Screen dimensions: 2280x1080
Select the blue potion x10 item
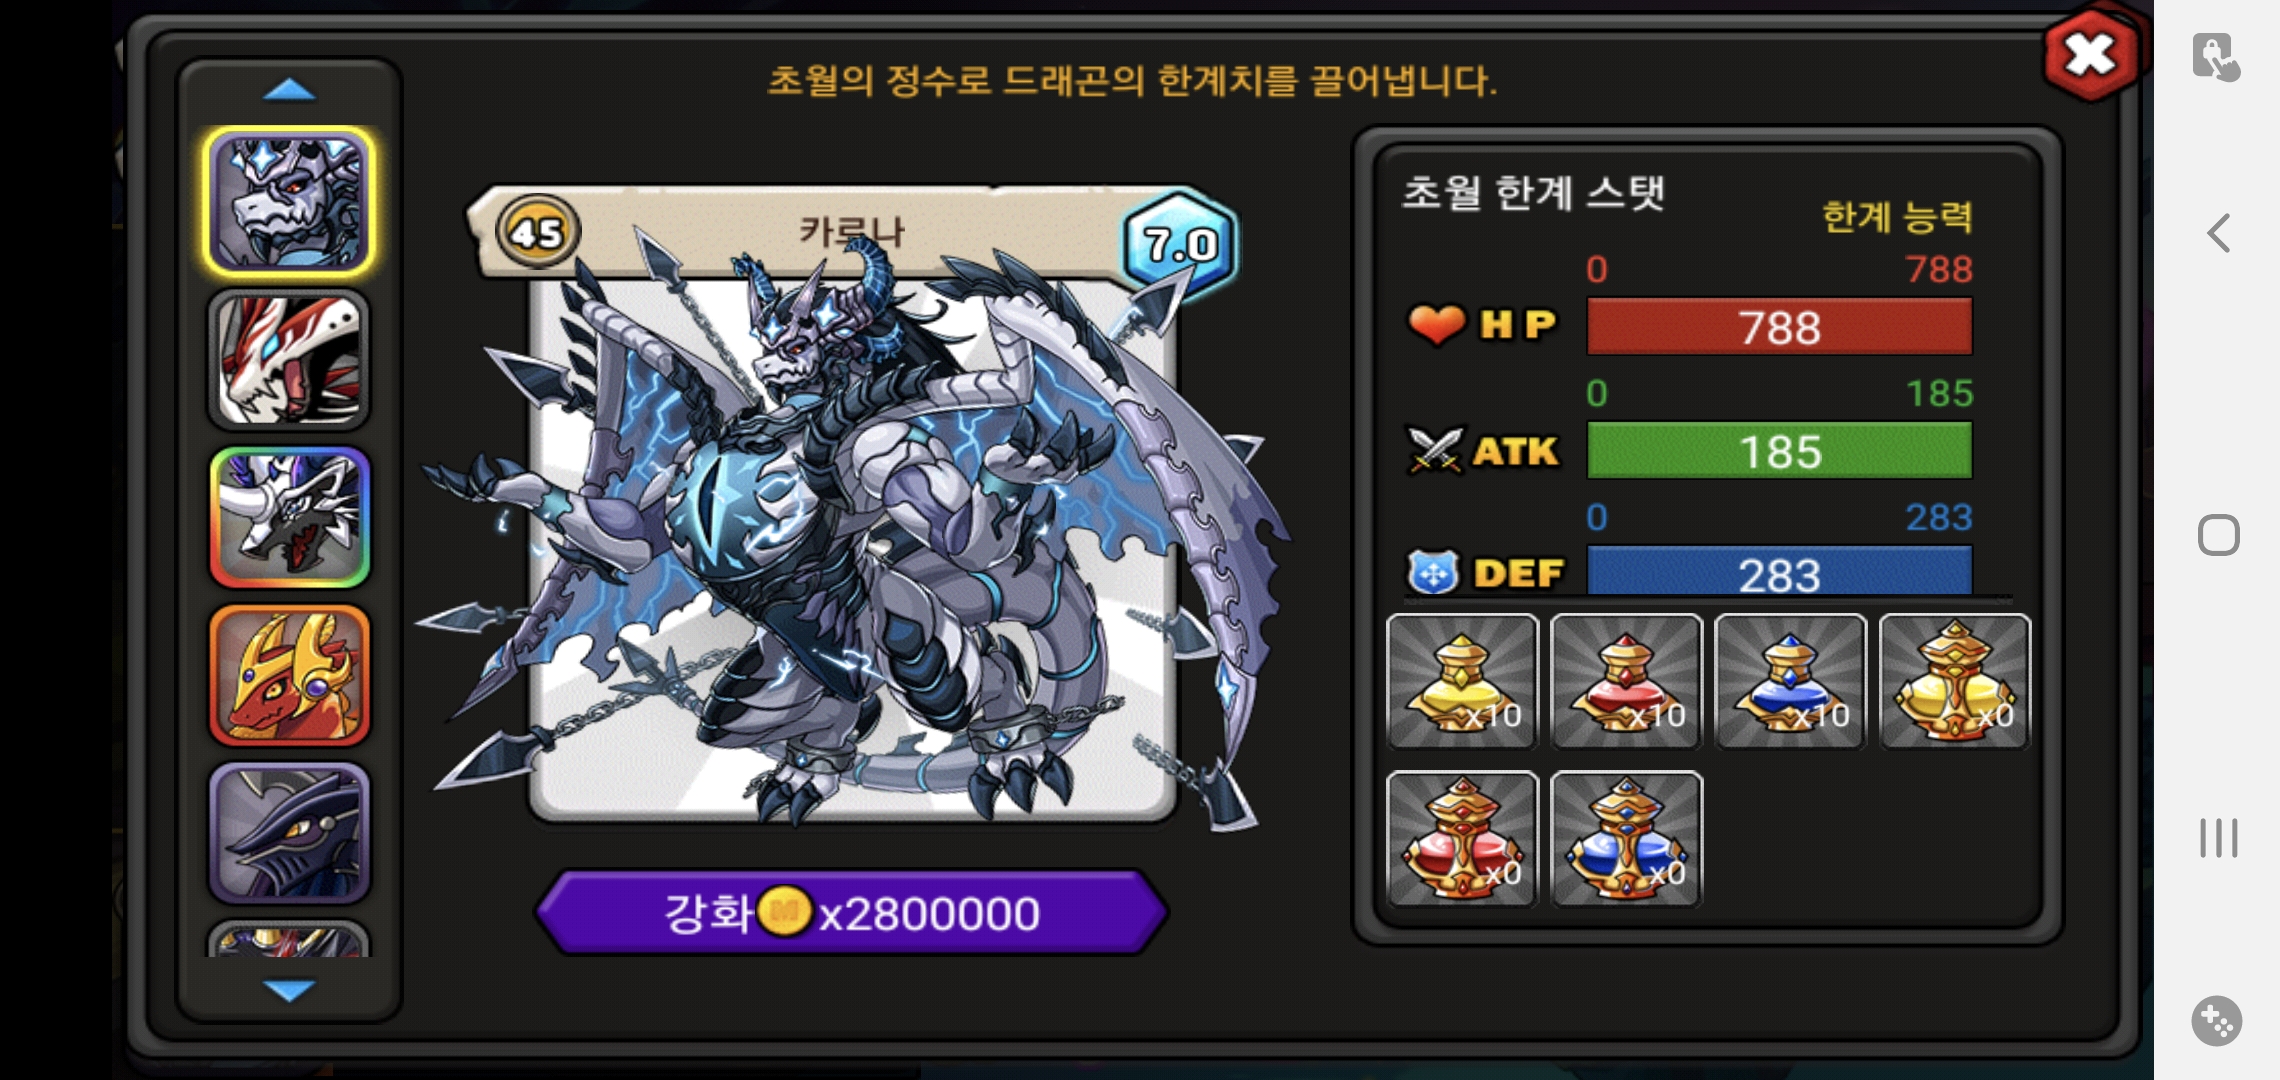point(1790,681)
